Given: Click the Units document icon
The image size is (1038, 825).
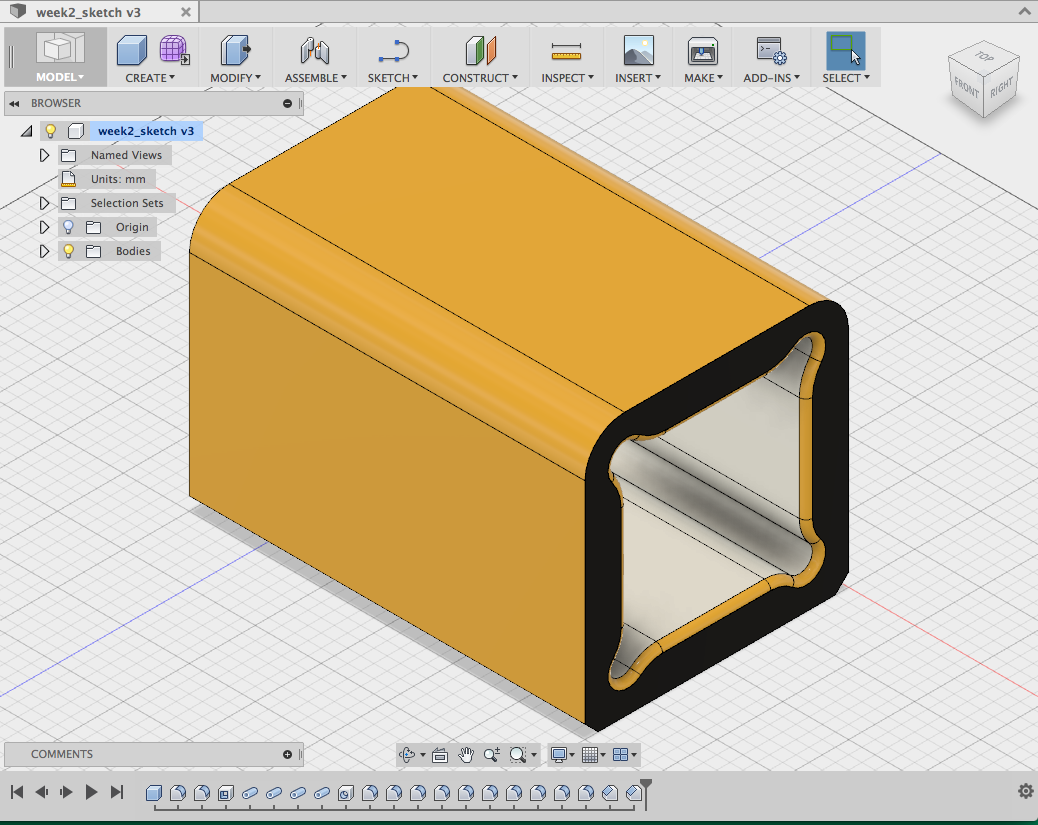Looking at the screenshot, I should pyautogui.click(x=69, y=179).
